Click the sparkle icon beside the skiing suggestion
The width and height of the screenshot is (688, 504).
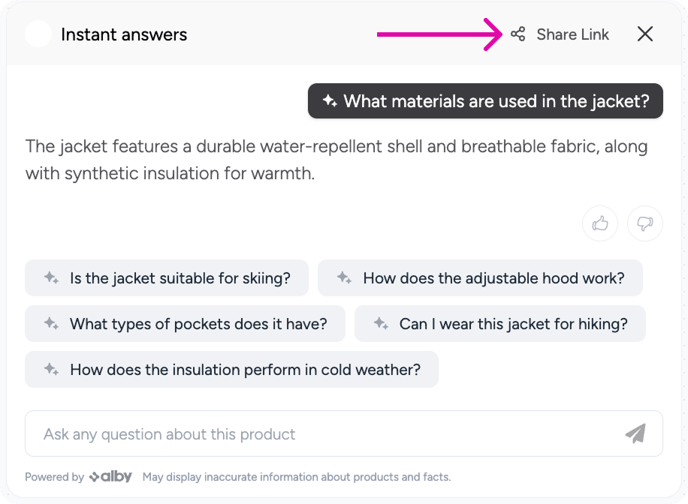(51, 278)
